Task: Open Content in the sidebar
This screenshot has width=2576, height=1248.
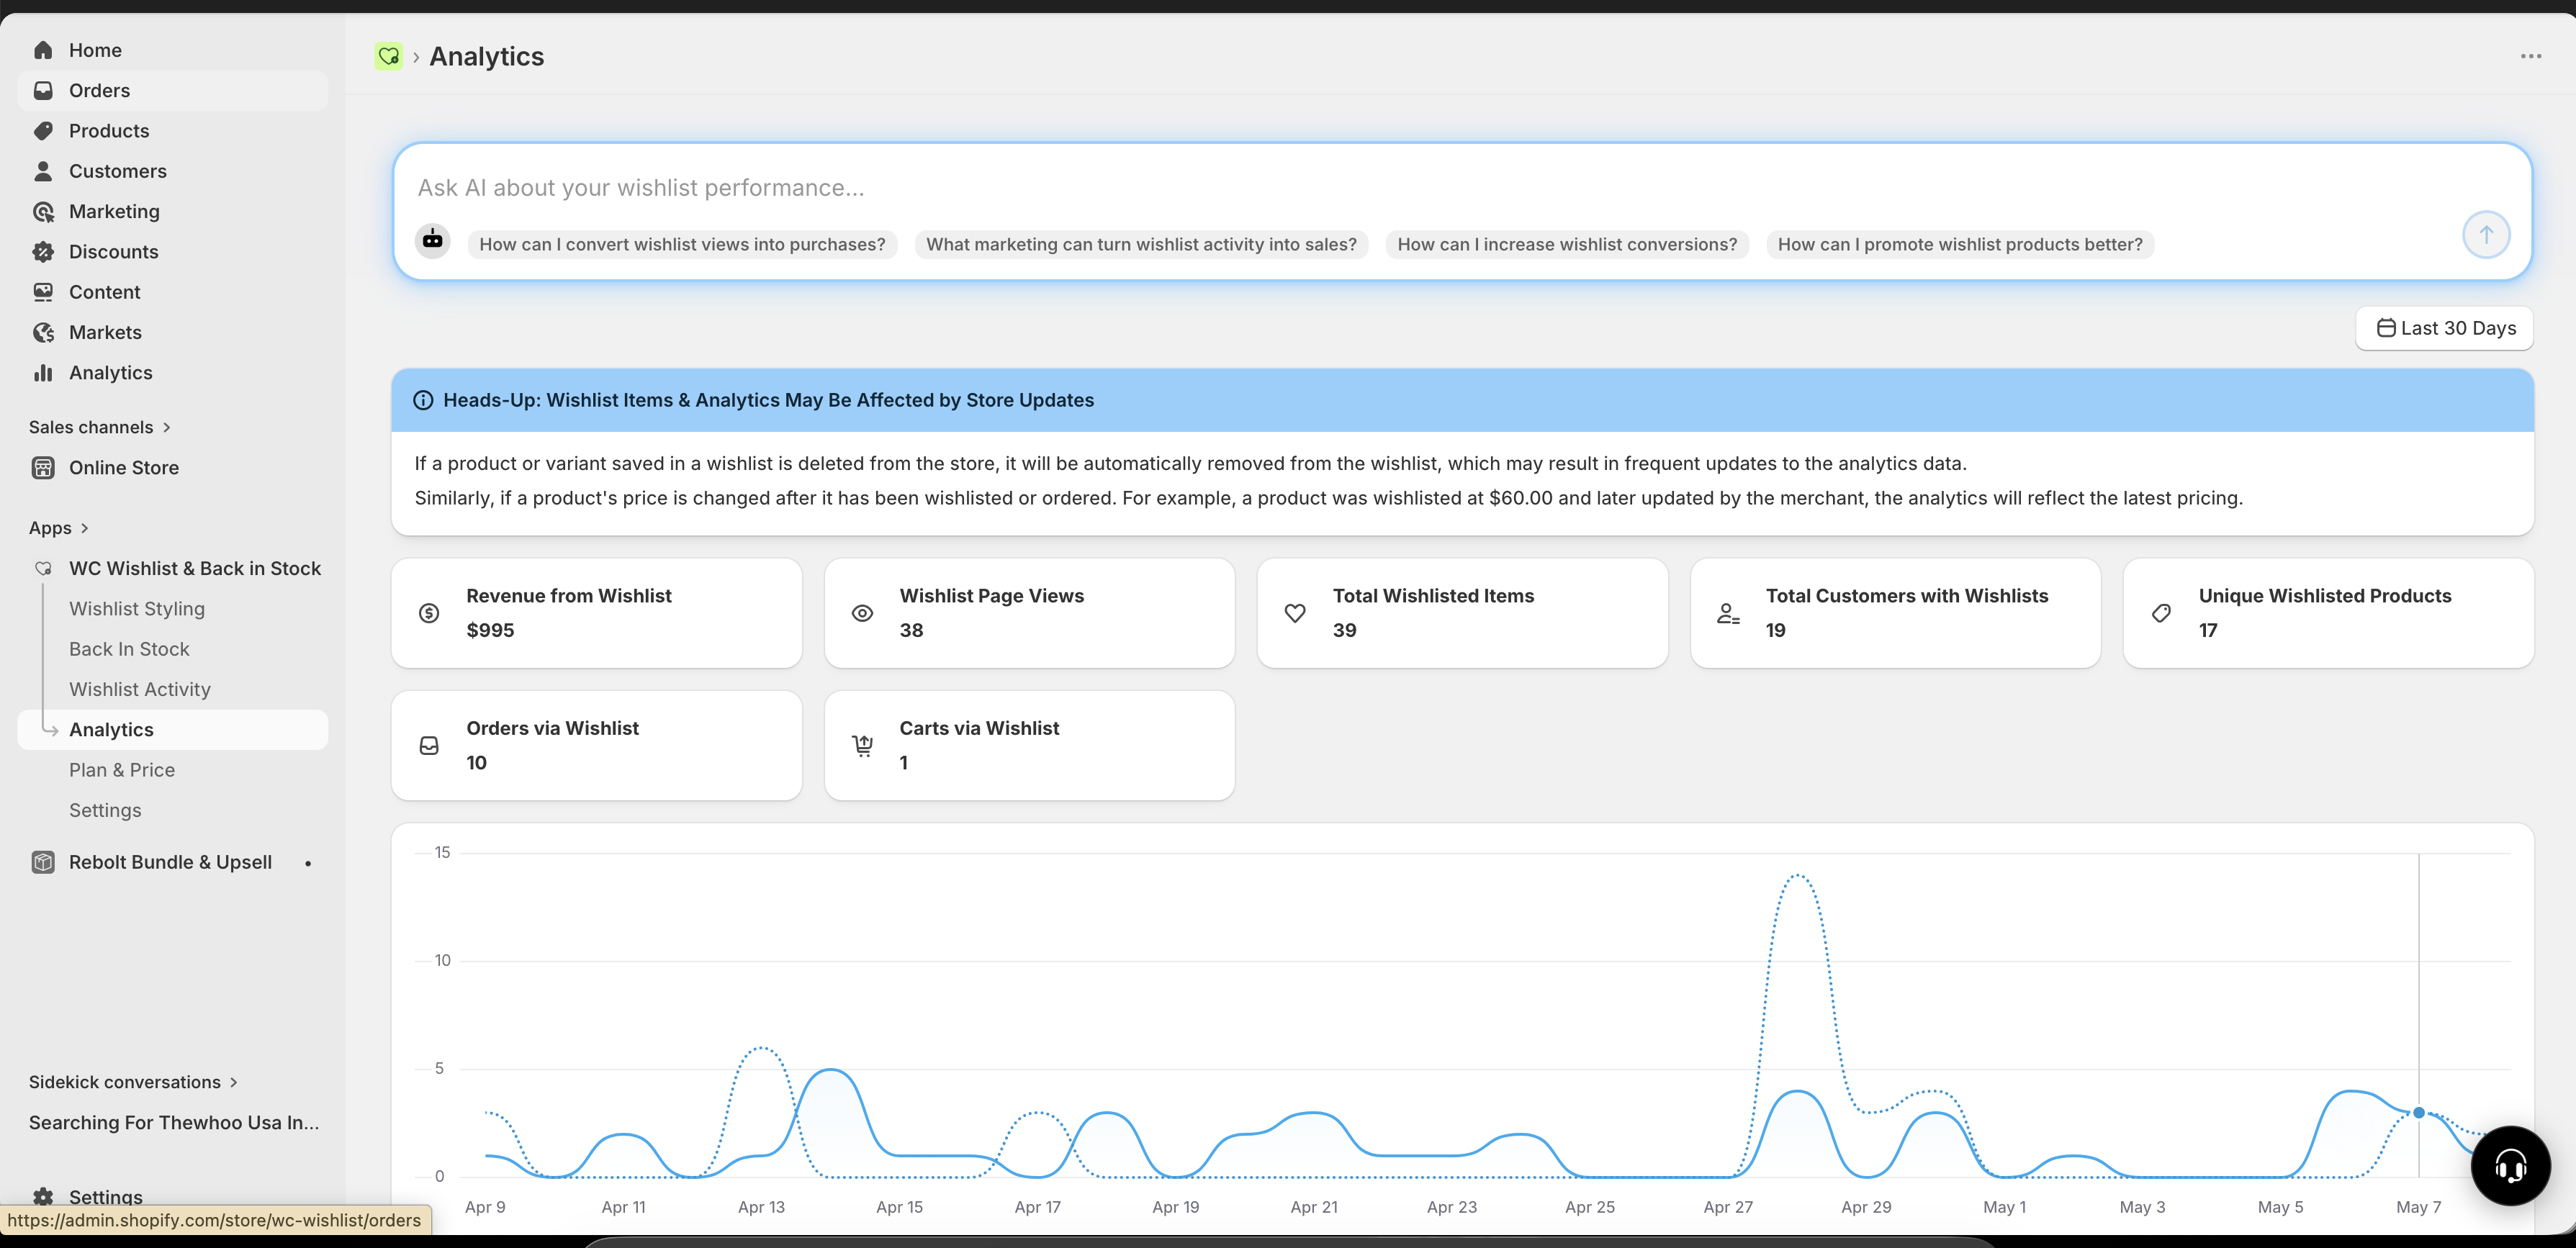Action: tap(172, 292)
